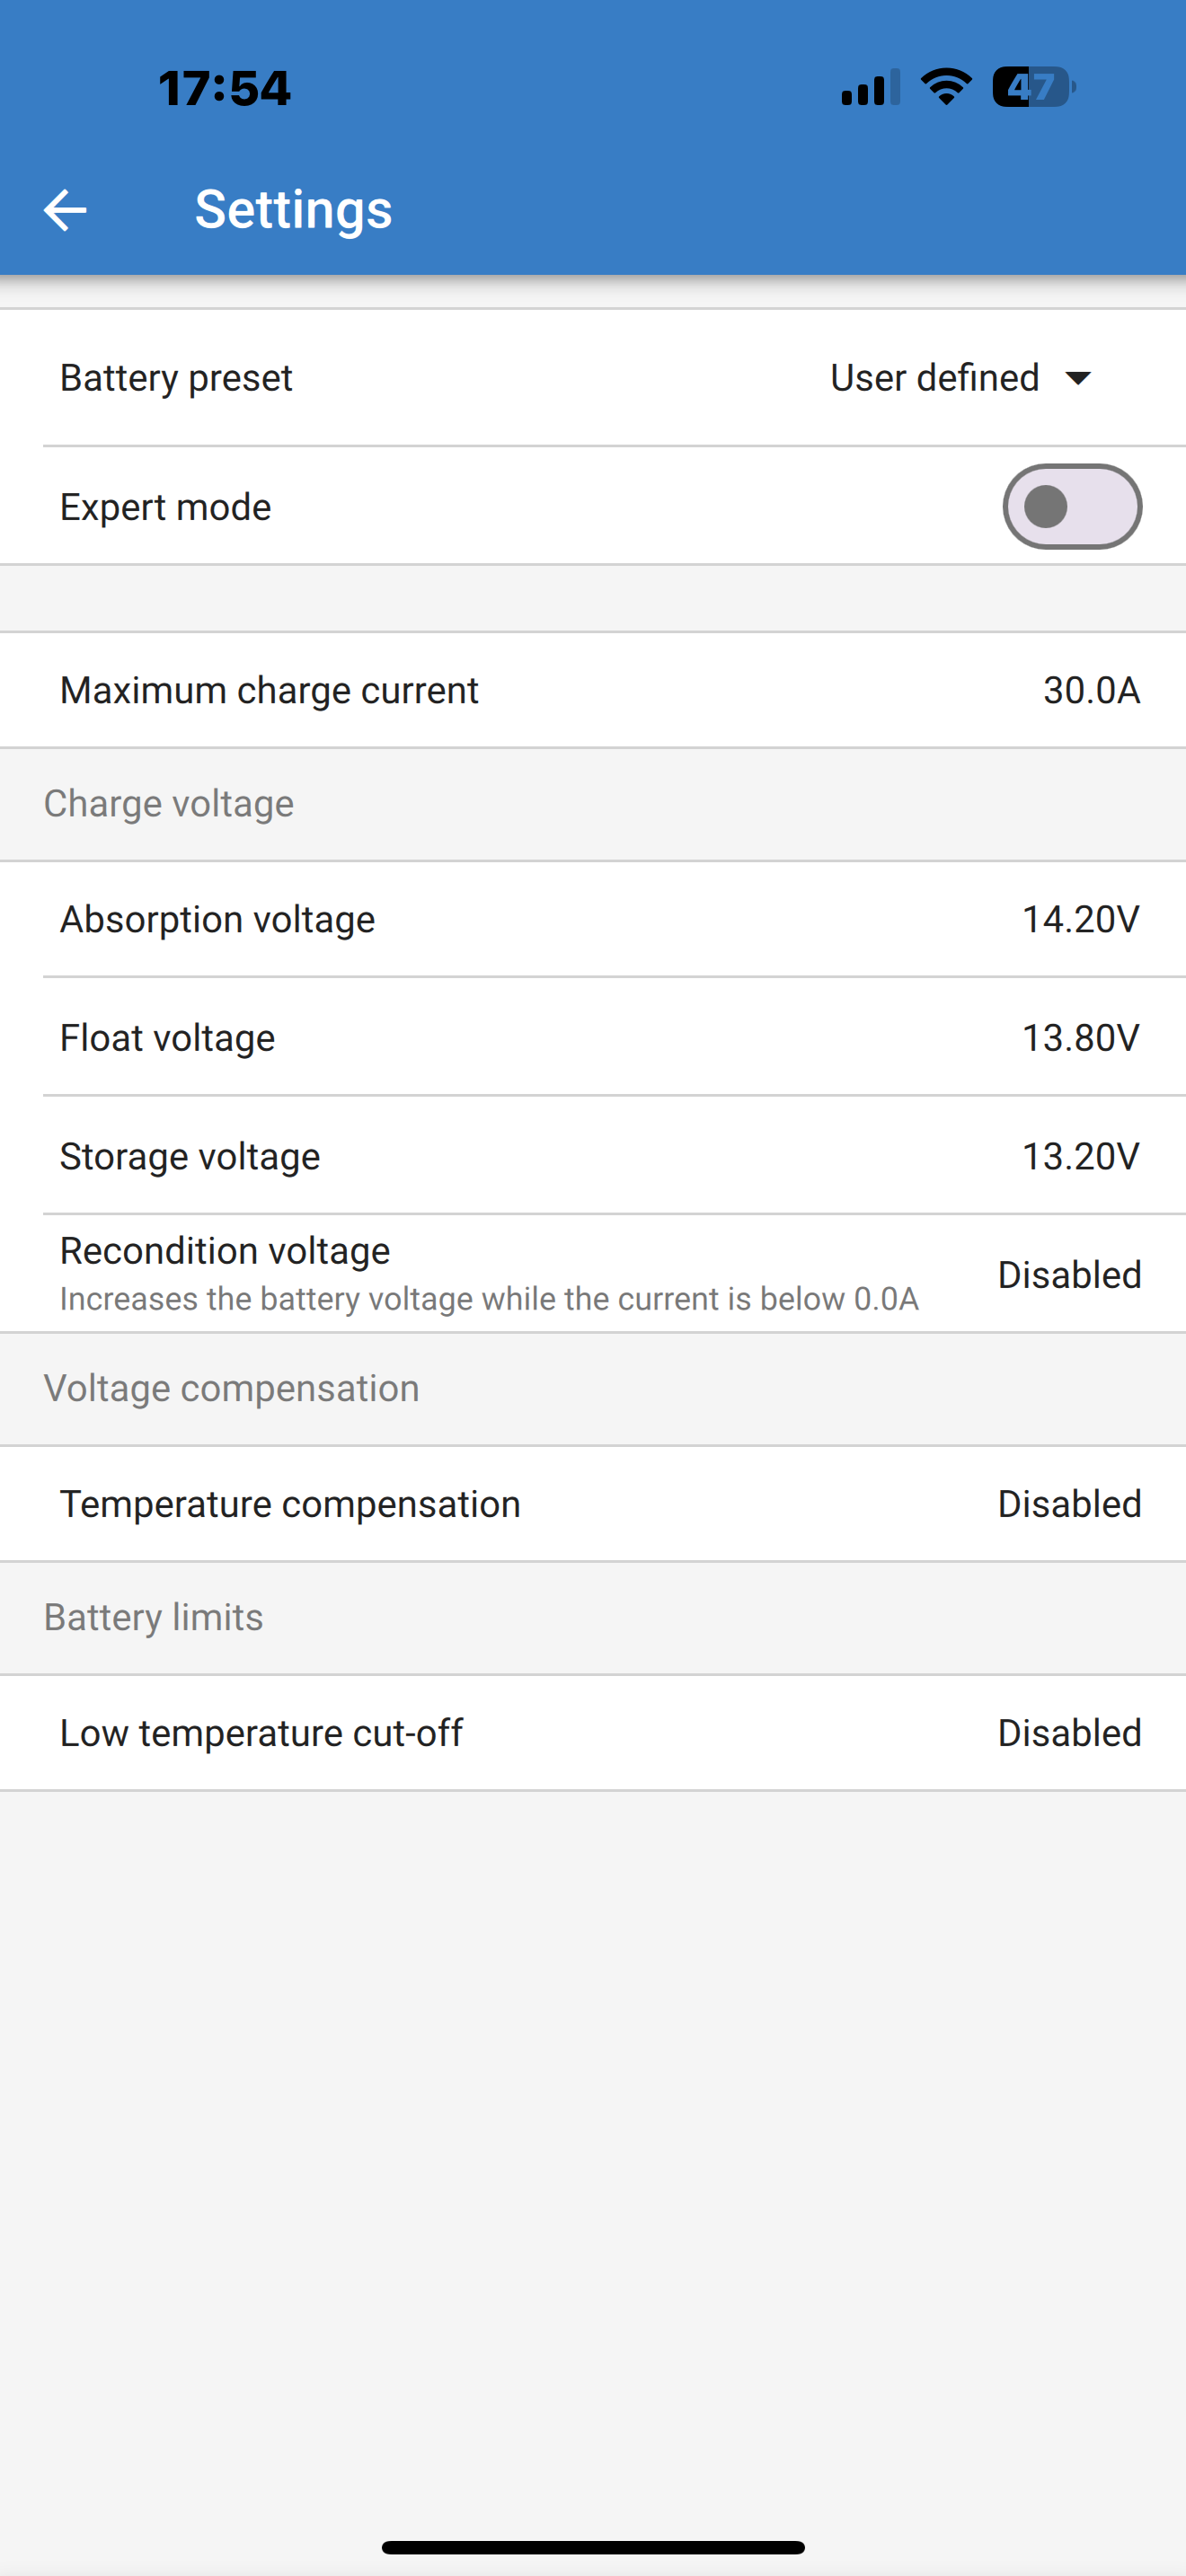
Task: Edit Float voltage 13.80V setting
Action: pyautogui.click(x=593, y=1037)
